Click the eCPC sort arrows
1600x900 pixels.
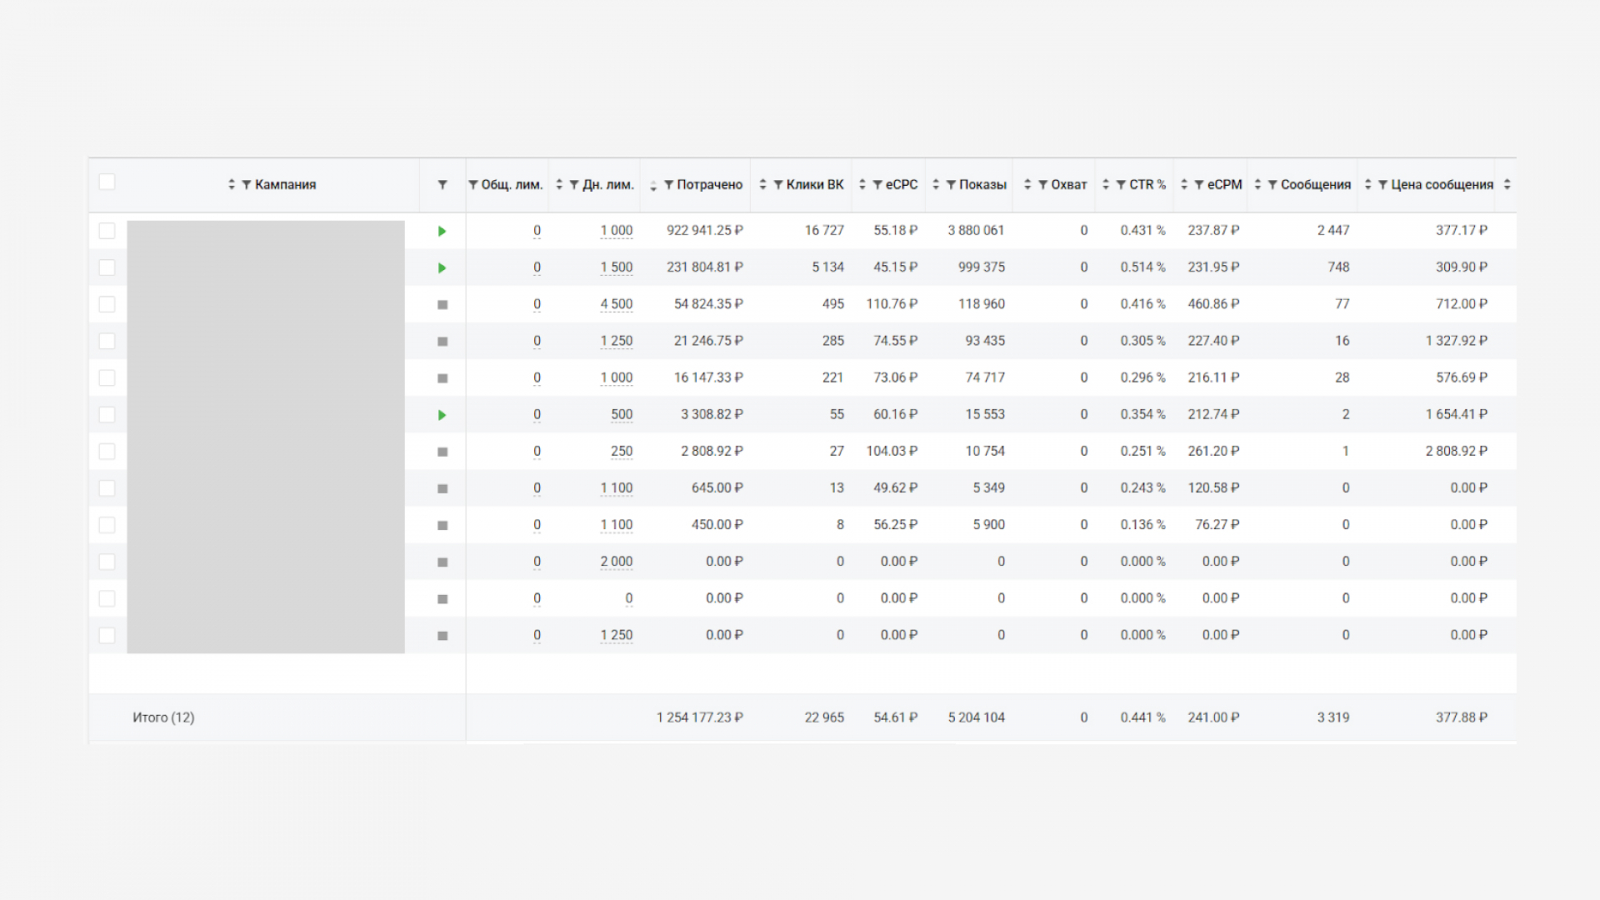point(862,185)
